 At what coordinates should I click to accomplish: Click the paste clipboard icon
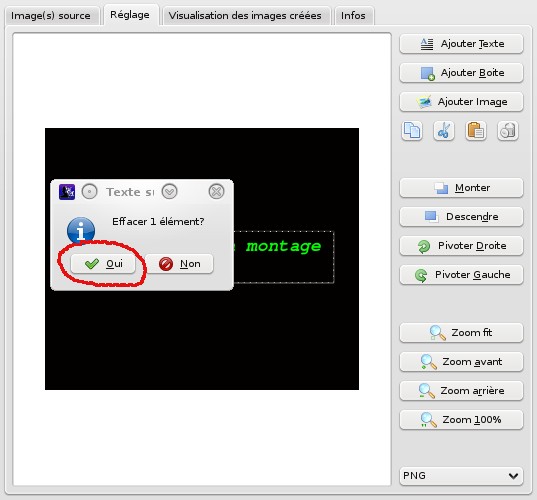pyautogui.click(x=476, y=131)
